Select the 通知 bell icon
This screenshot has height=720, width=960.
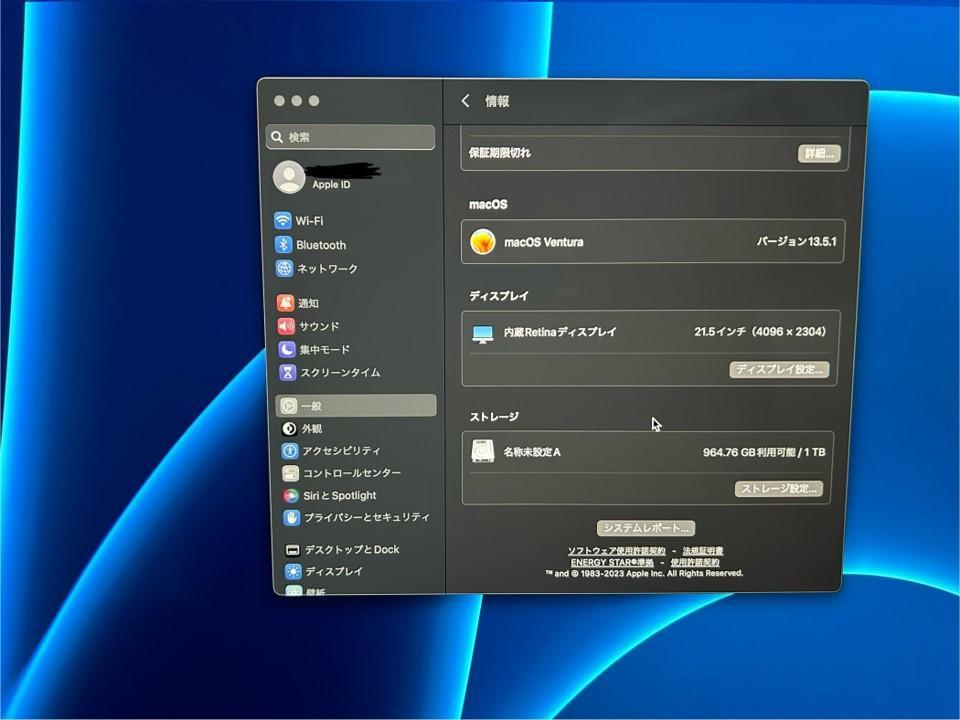(x=285, y=302)
